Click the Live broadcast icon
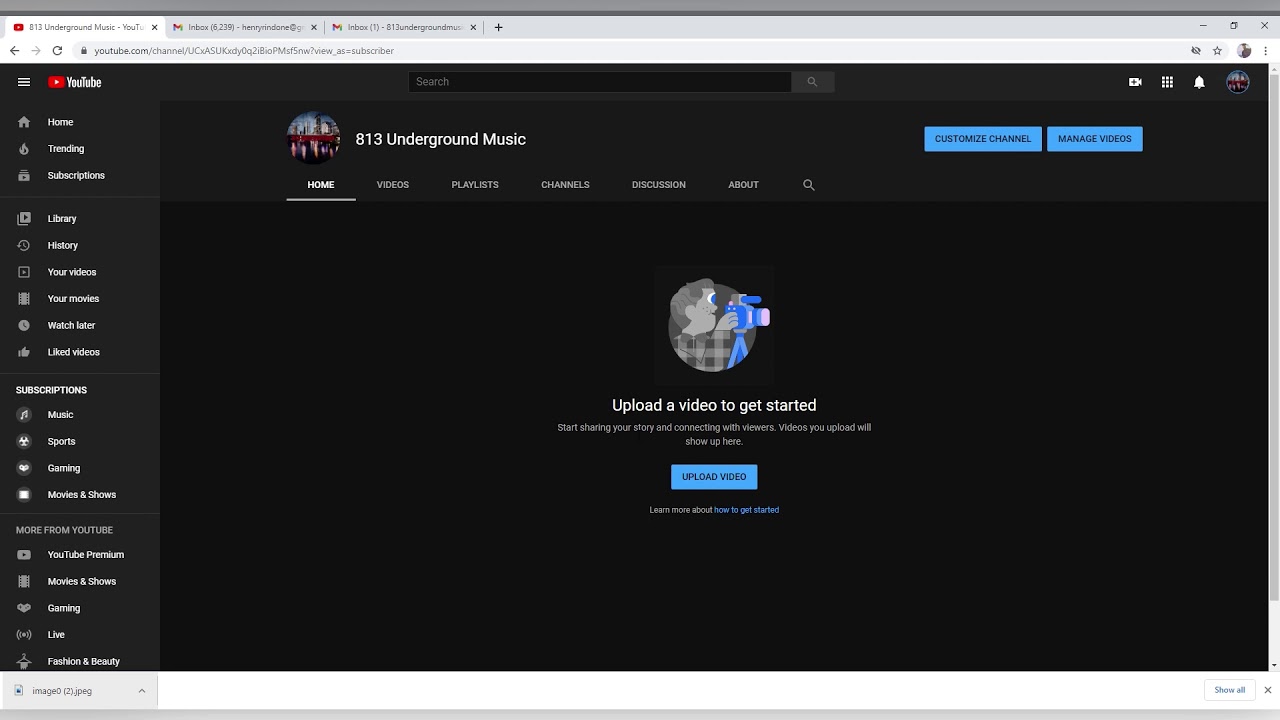1280x720 pixels. pos(24,634)
